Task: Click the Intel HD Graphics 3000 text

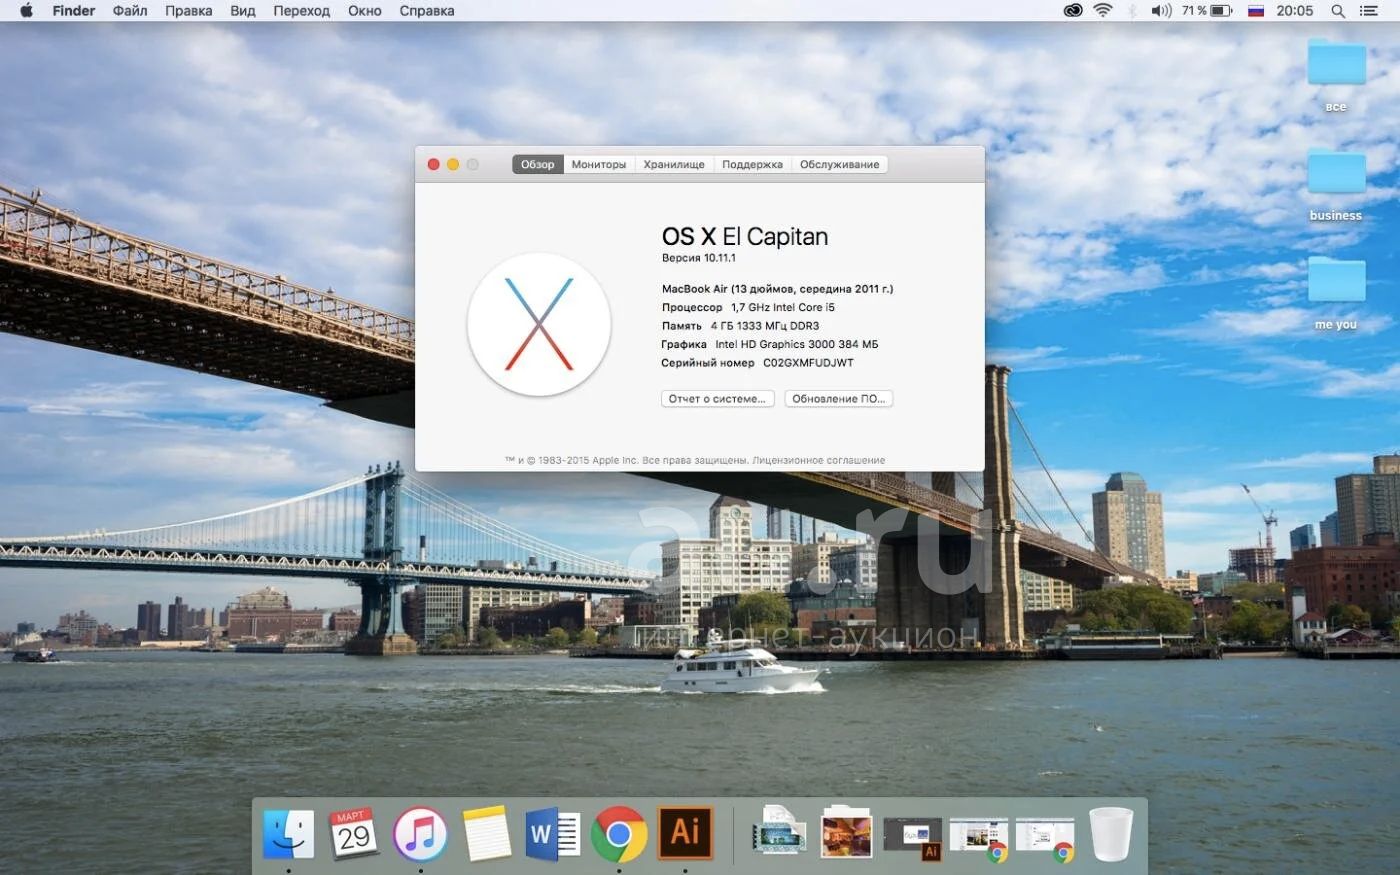Action: pyautogui.click(x=797, y=344)
